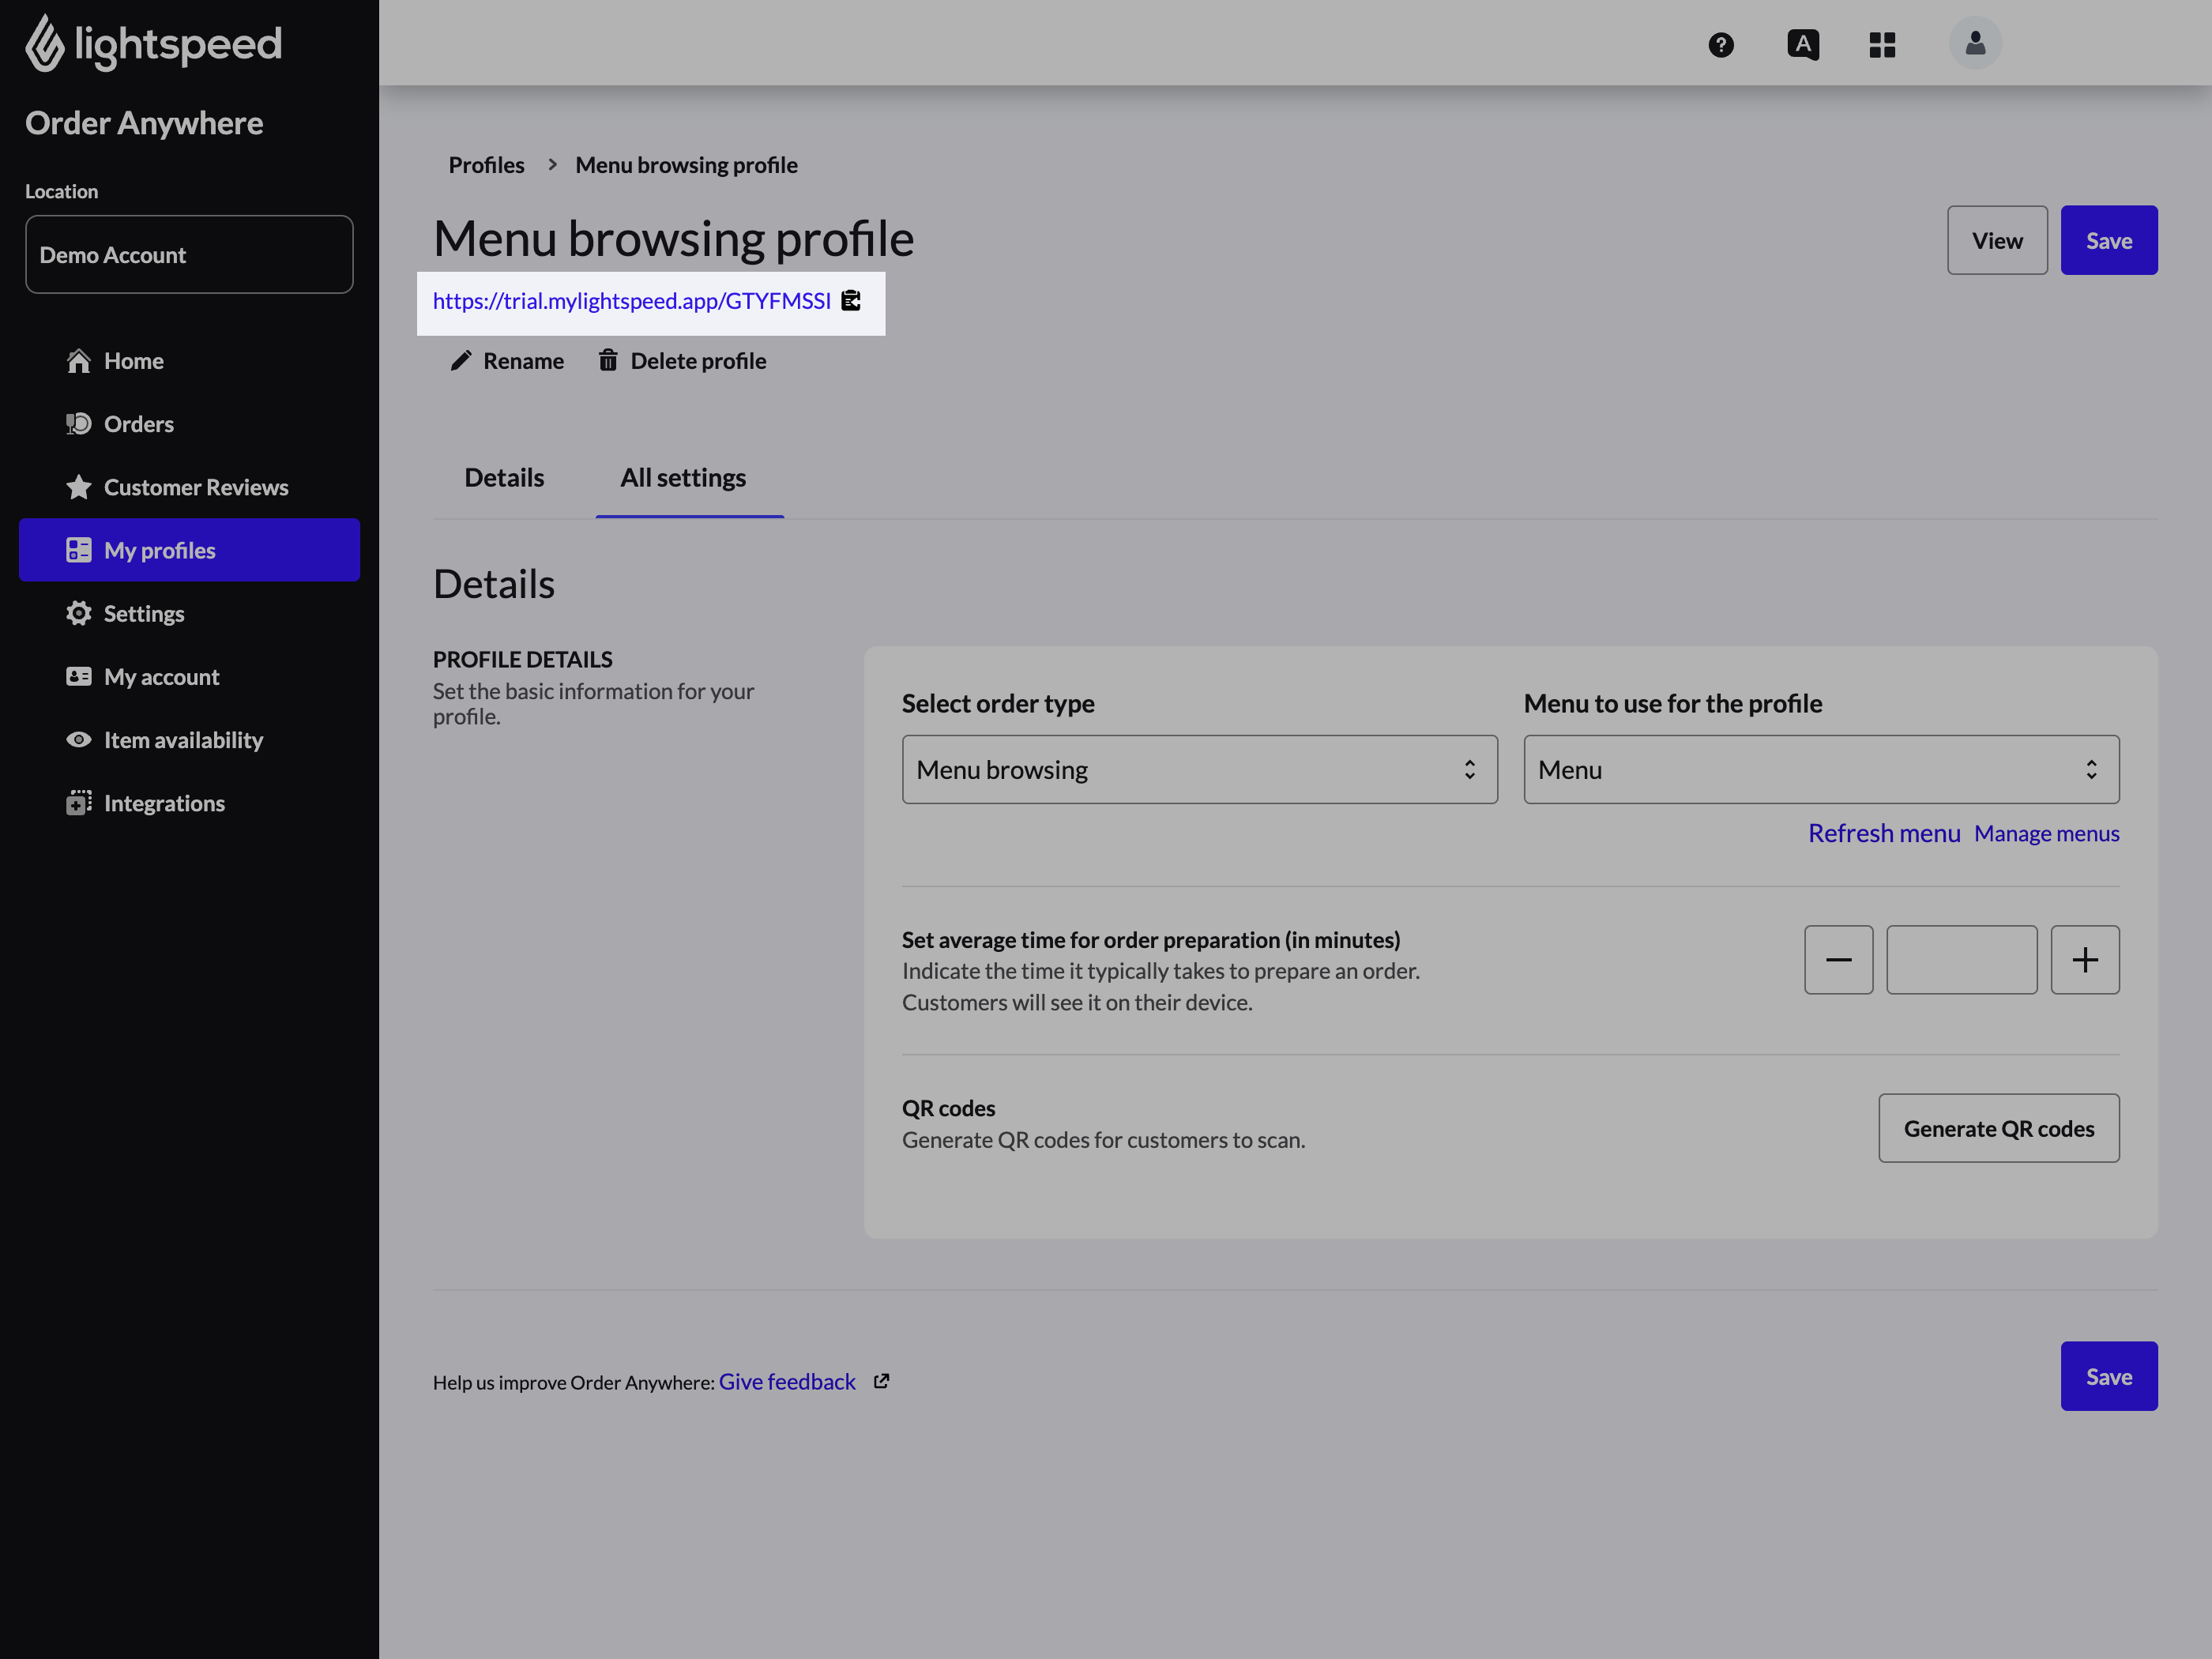Screen dimensions: 2212x1659
Task: Open the Demo Account location selector
Action: point(189,254)
